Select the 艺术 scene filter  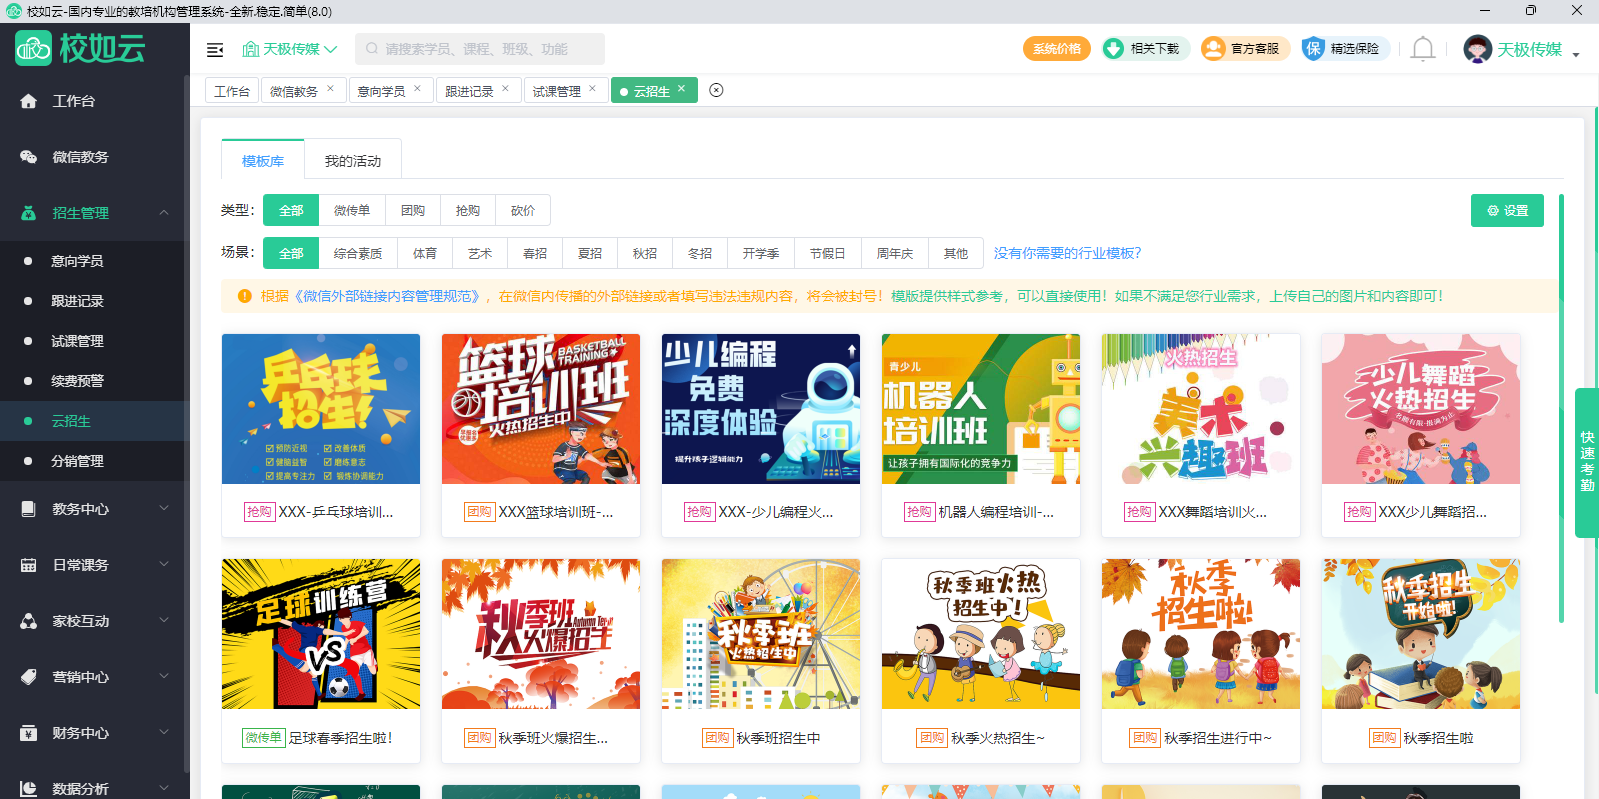480,253
